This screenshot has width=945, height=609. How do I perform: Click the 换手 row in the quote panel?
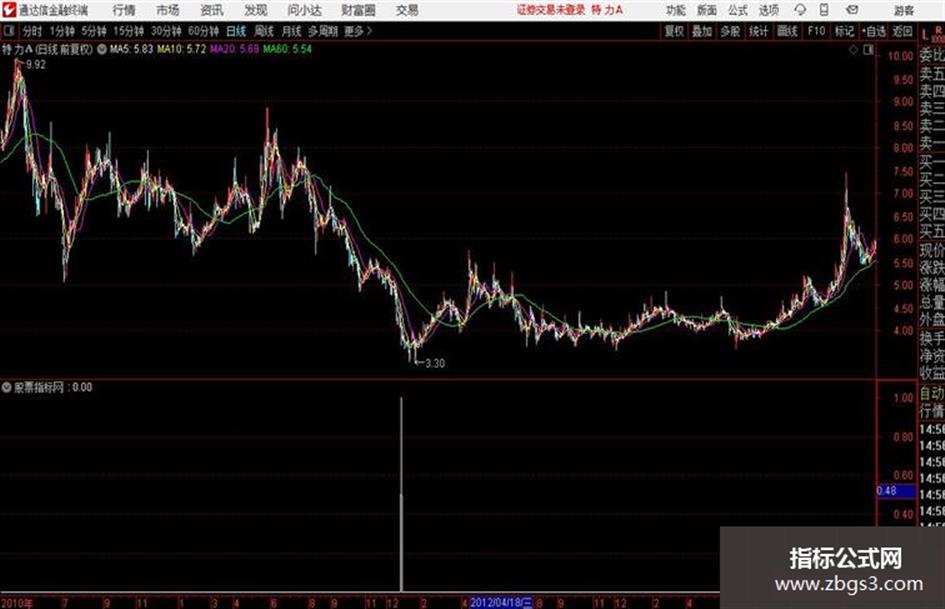[x=932, y=338]
